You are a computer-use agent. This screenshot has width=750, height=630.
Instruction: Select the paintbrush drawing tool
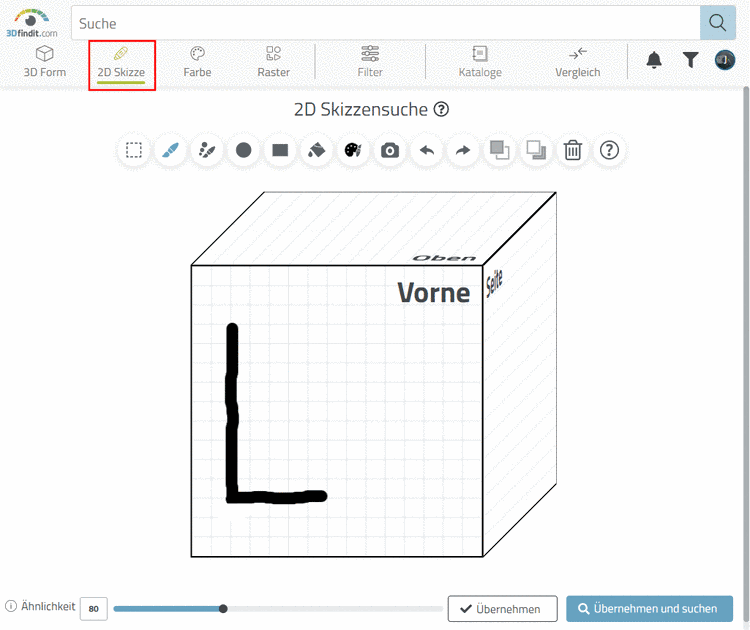coord(170,150)
